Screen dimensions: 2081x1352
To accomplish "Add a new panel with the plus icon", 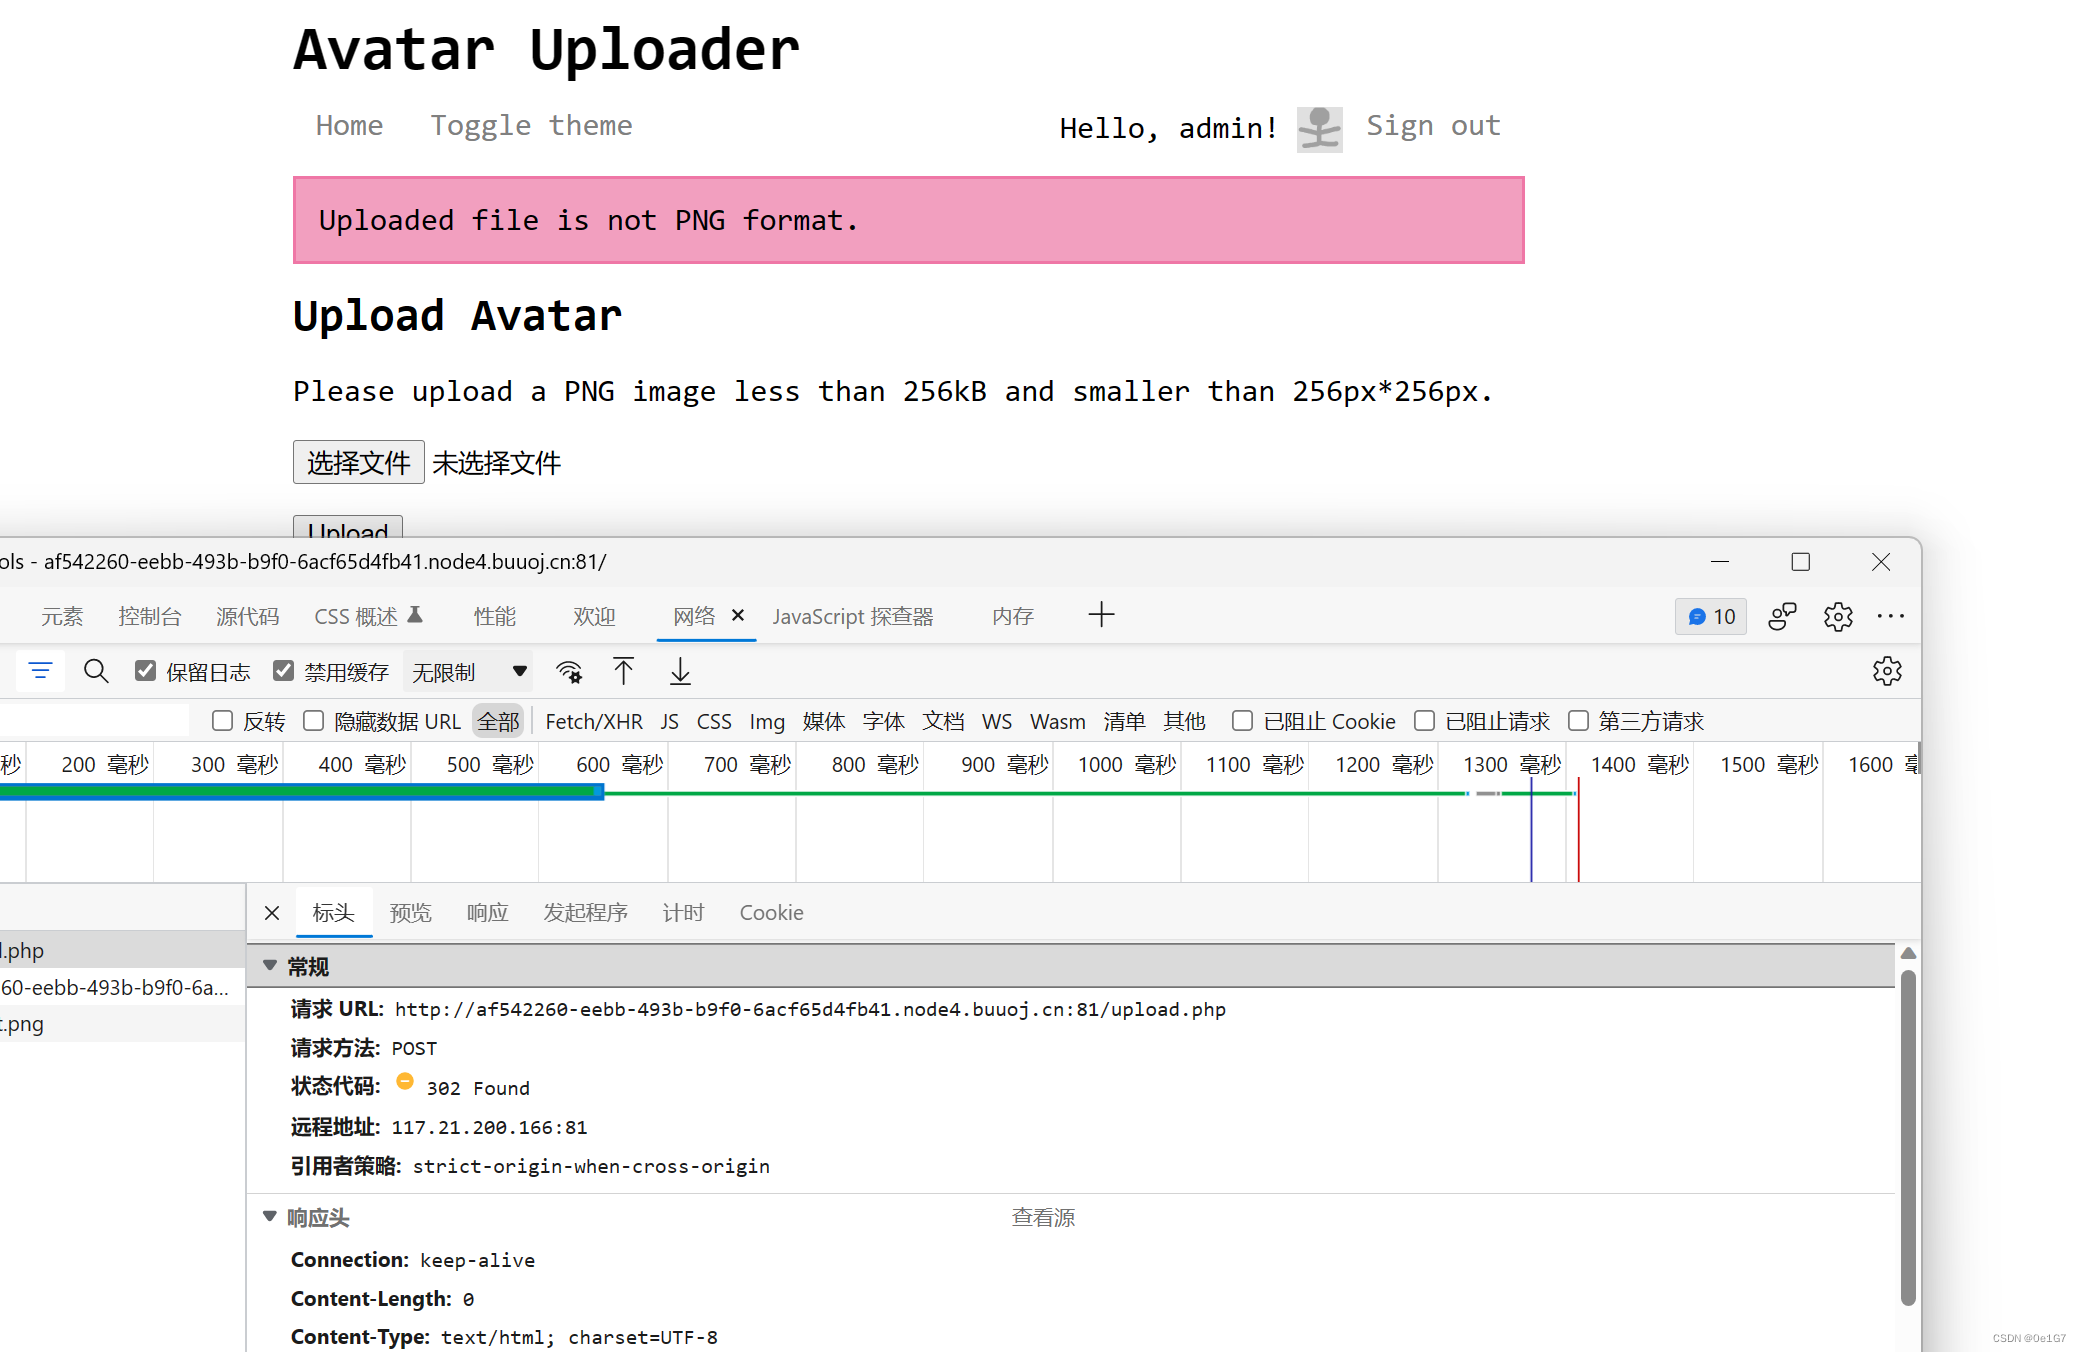I will (1101, 614).
